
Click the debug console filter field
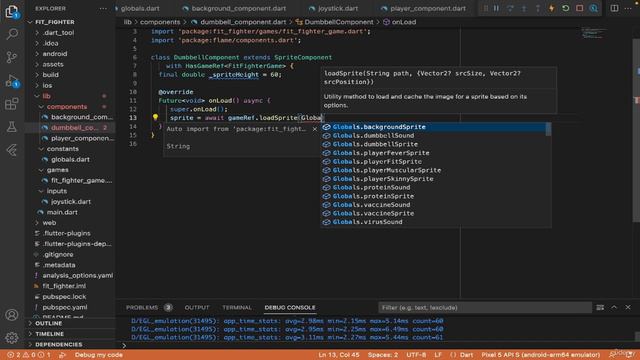[484, 307]
